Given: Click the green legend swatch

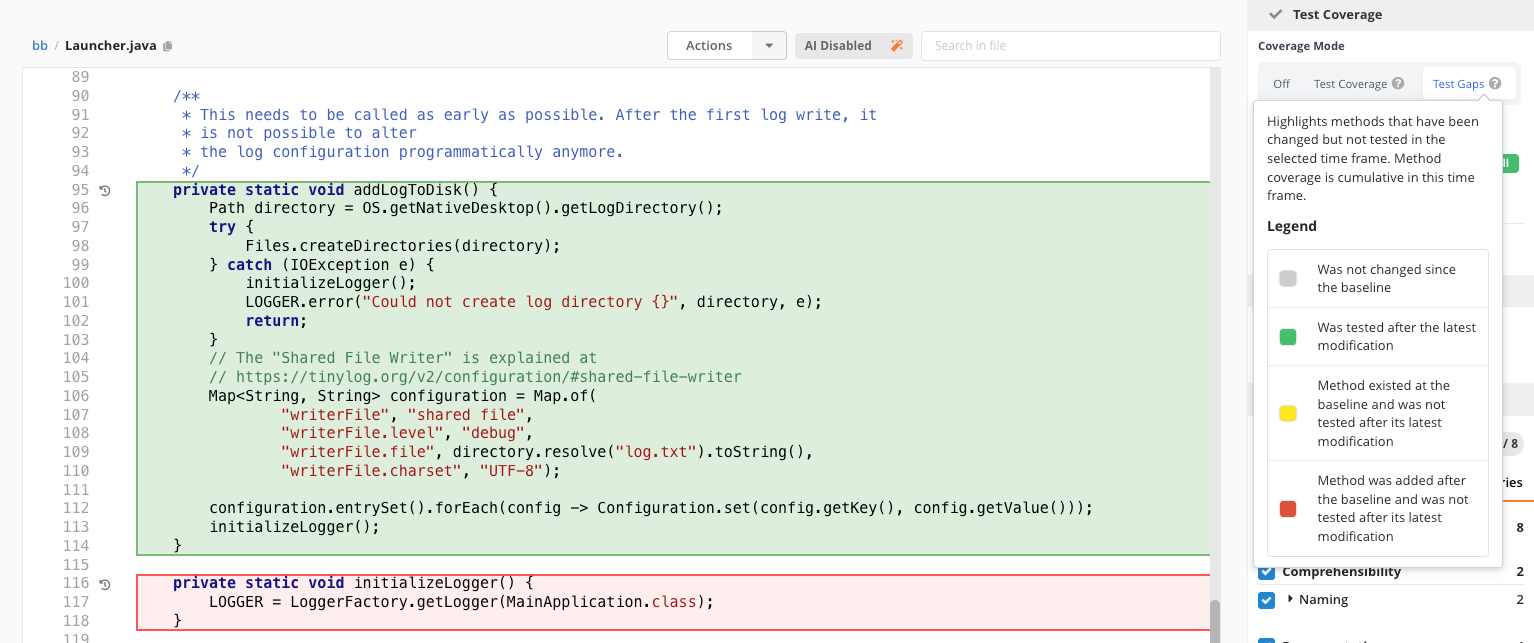Looking at the screenshot, I should click(1288, 337).
